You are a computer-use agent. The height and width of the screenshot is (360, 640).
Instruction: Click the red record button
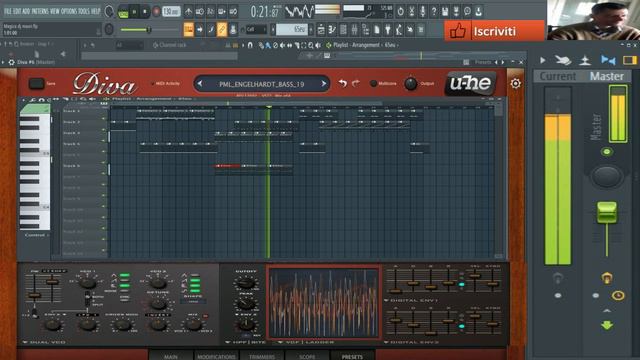pyautogui.click(x=156, y=11)
